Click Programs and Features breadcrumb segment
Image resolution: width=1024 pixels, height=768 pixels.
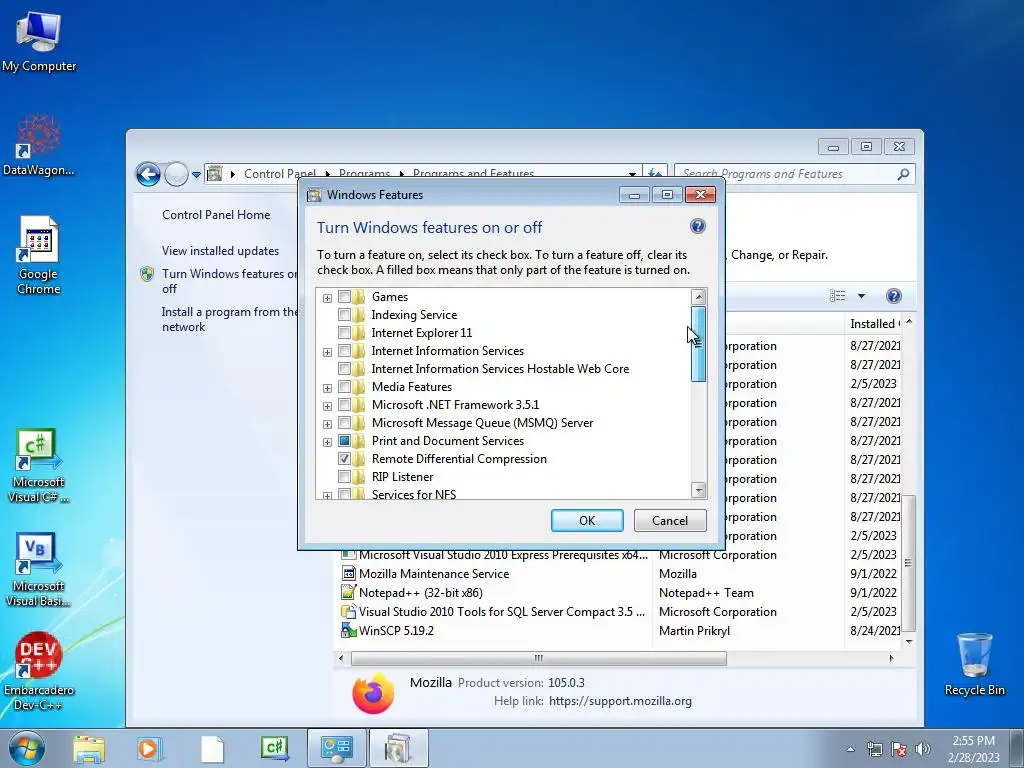473,174
